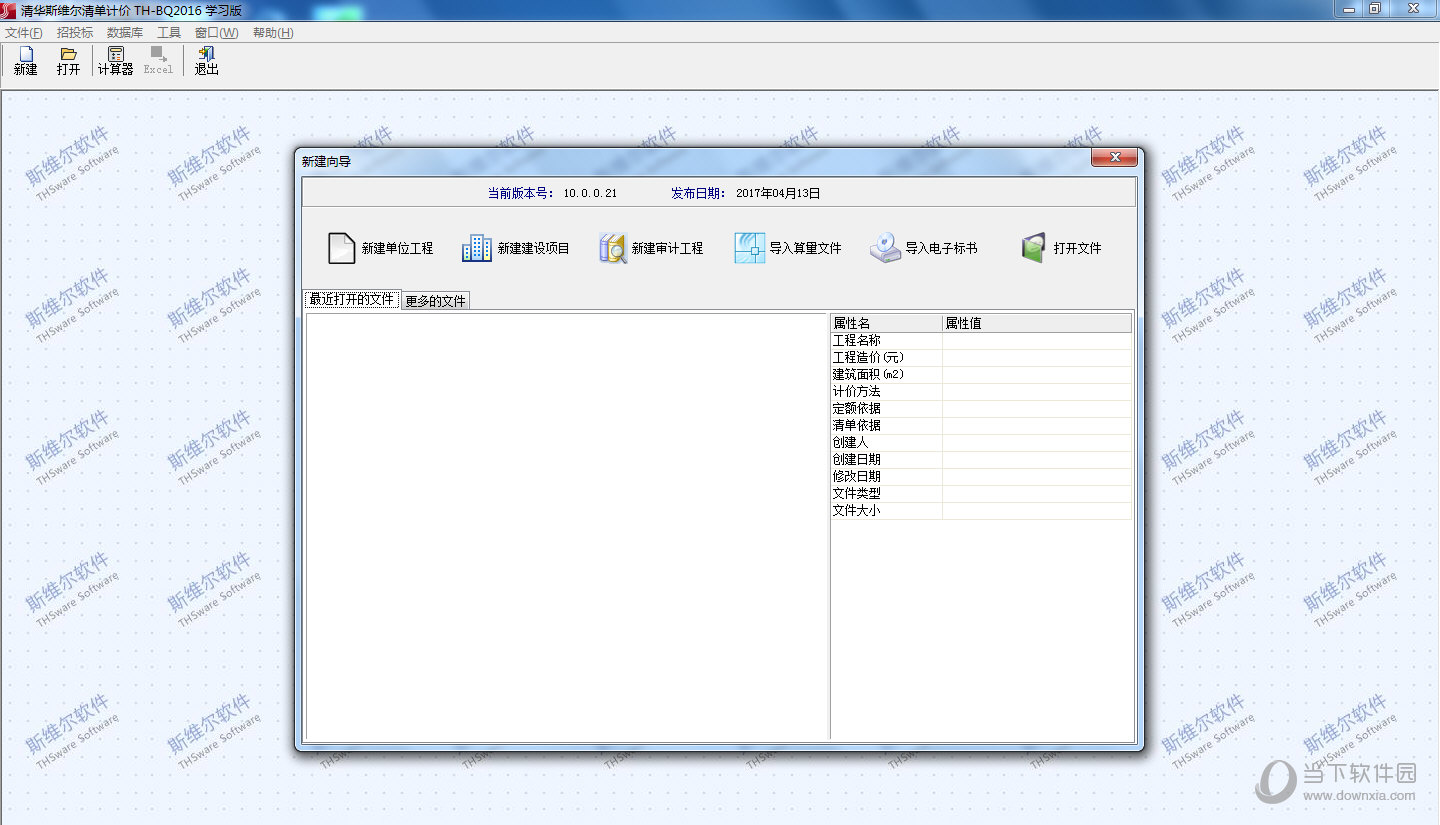Viewport: 1440px width, 825px height.
Task: Open the 窗口(W) menu
Action: point(217,33)
